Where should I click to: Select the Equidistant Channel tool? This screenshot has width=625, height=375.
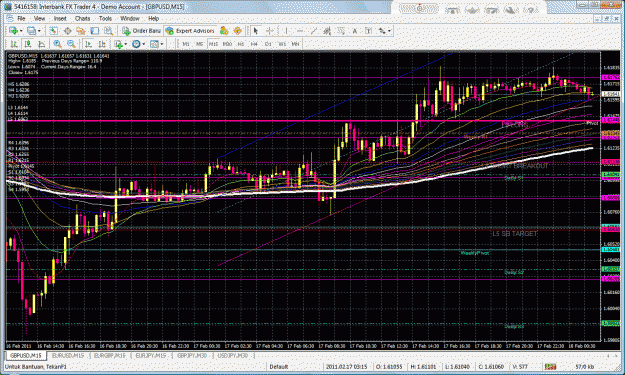327,31
